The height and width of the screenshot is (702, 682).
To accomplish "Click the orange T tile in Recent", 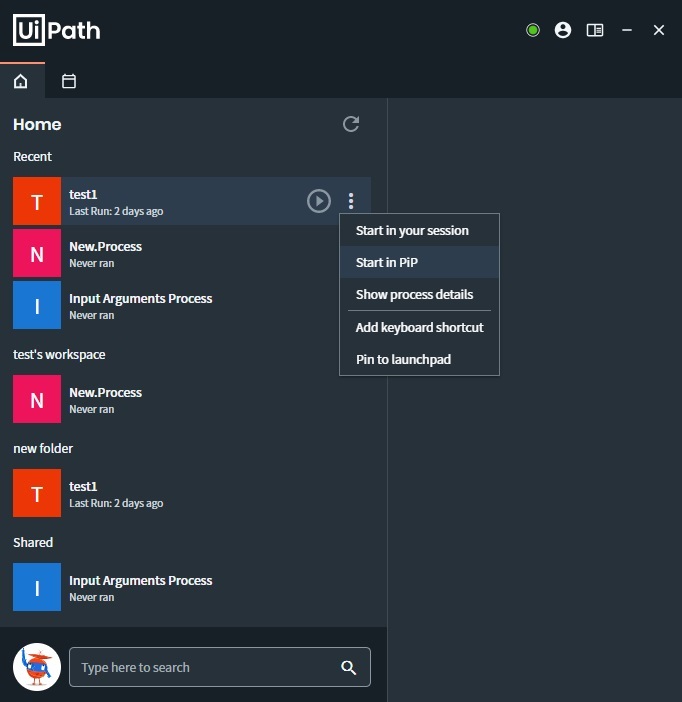I will point(37,201).
